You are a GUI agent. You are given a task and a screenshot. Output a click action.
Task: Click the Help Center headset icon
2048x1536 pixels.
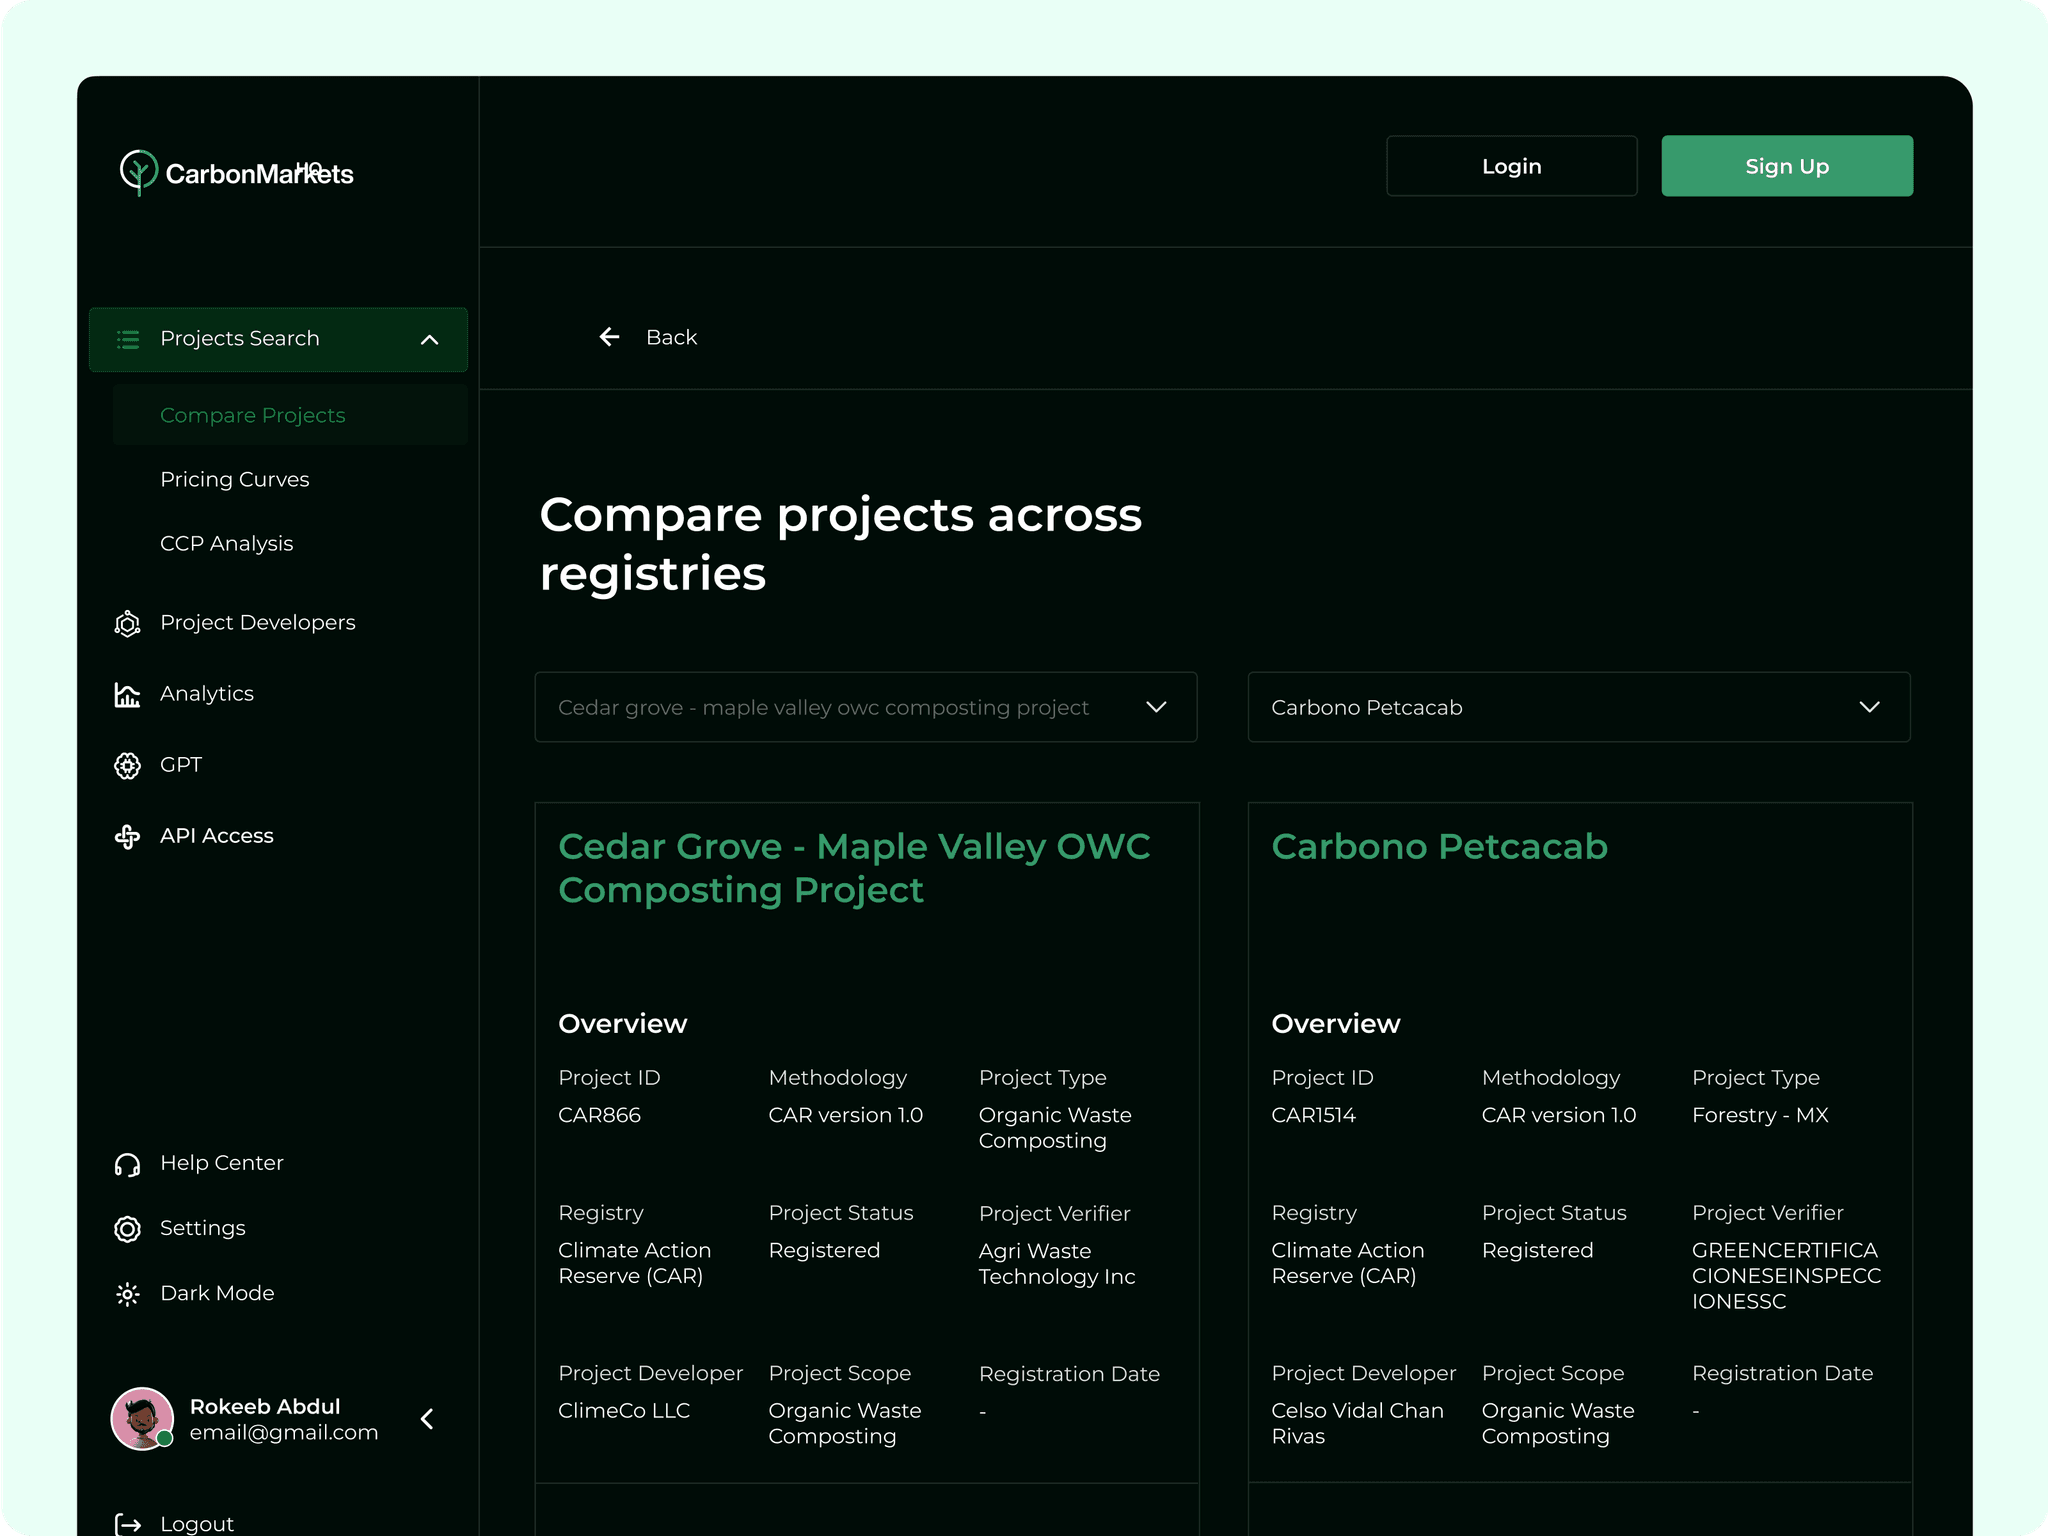tap(127, 1164)
